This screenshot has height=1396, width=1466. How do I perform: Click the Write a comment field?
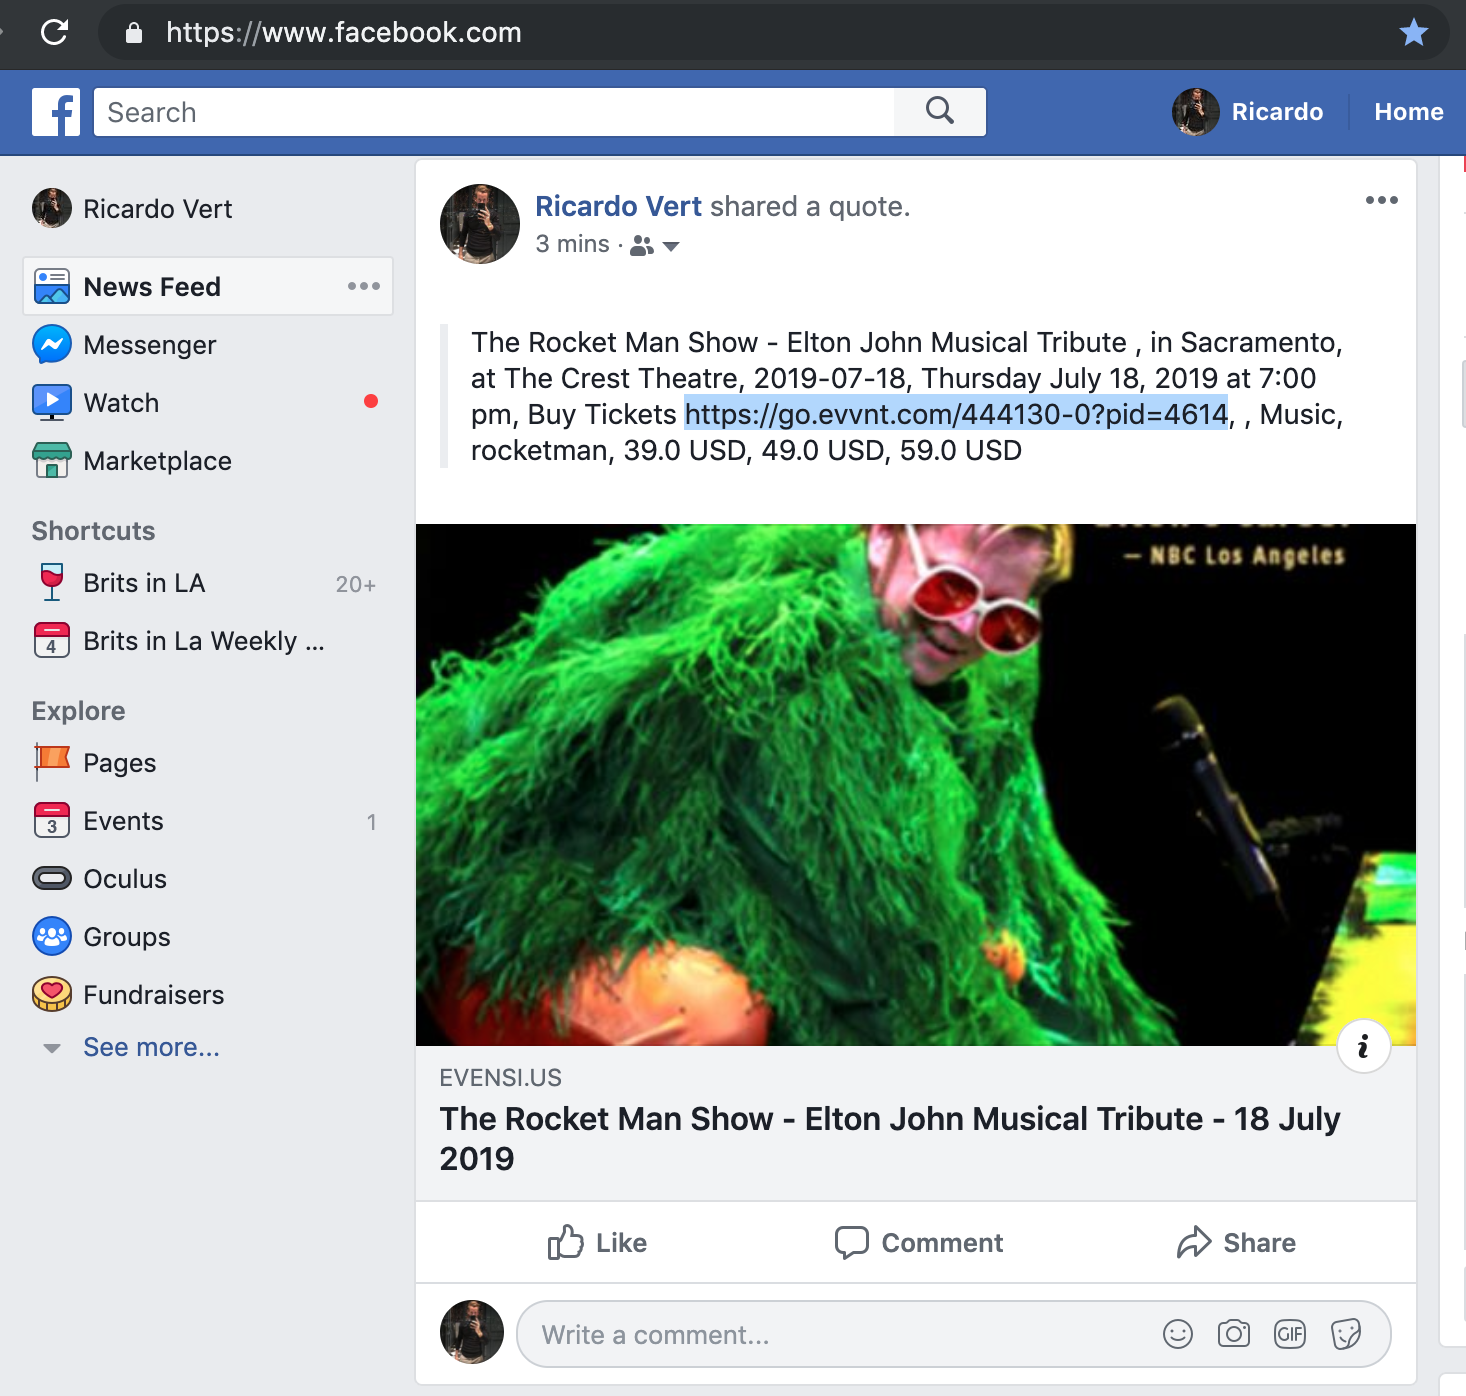pyautogui.click(x=840, y=1334)
